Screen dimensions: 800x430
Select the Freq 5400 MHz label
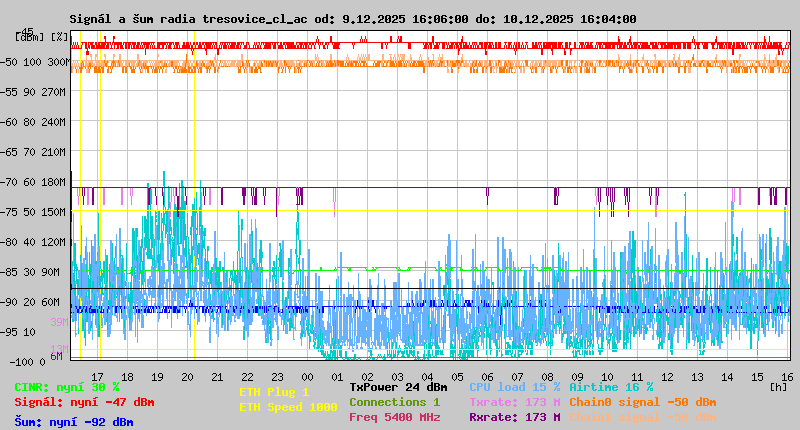[394, 417]
